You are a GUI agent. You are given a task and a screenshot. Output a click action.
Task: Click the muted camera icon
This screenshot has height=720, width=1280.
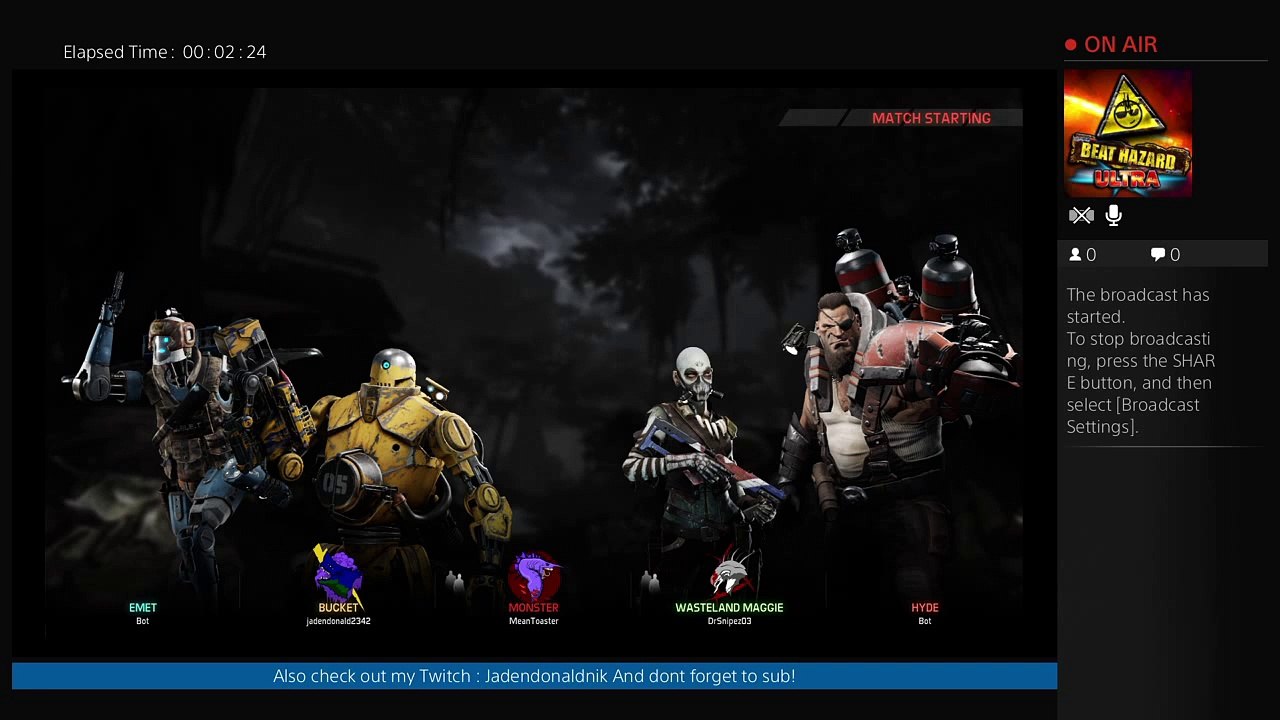pos(1081,216)
